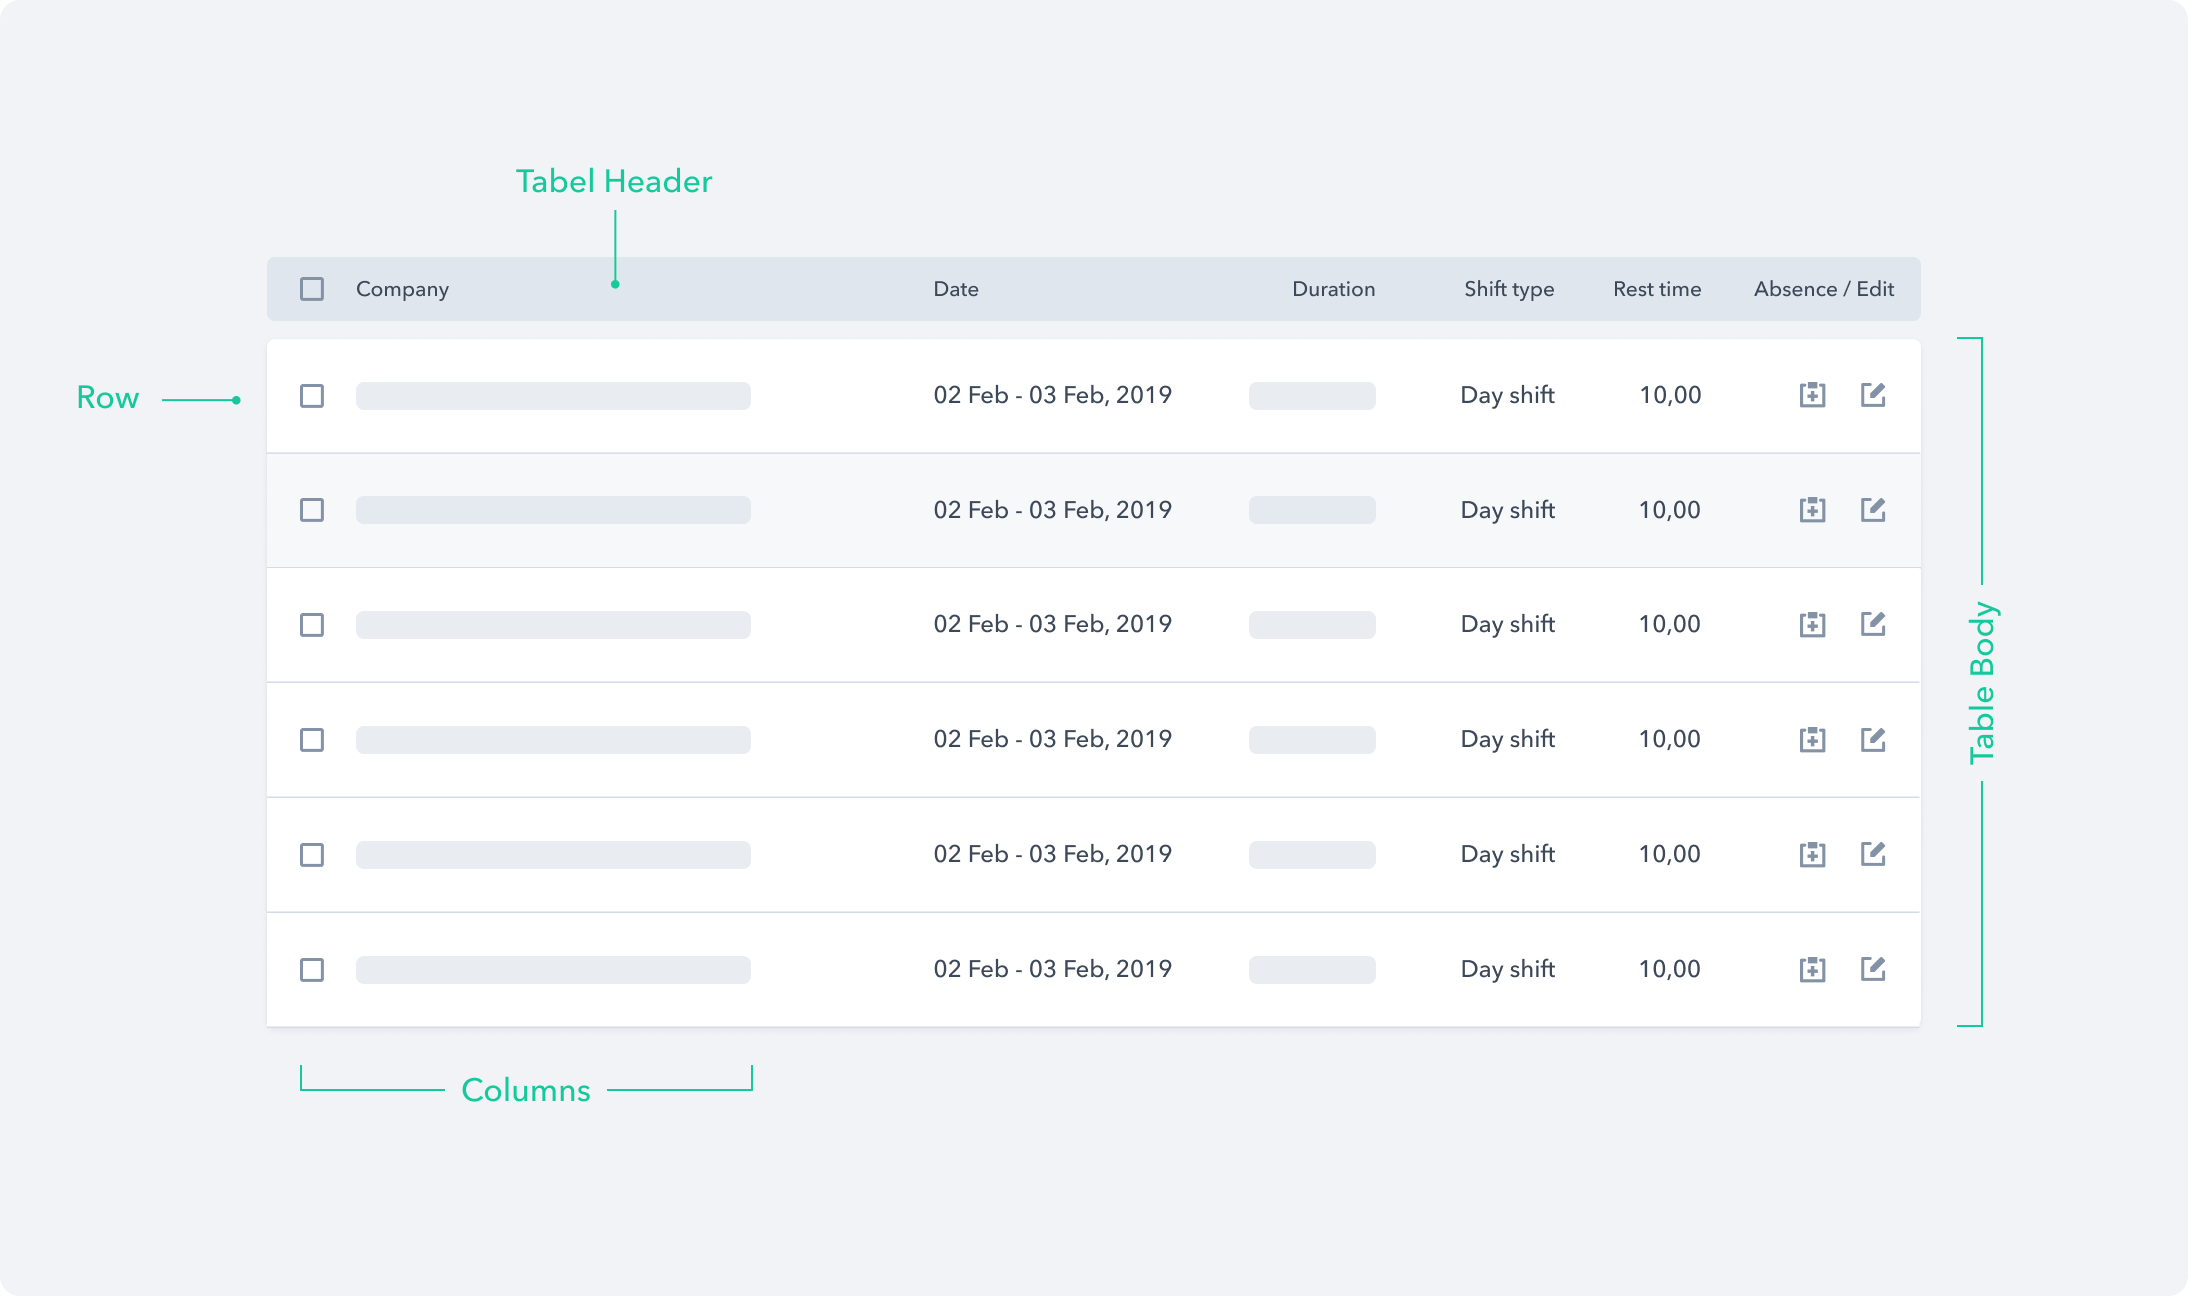Viewport: 2188px width, 1296px height.
Task: Check the checkbox of the last row
Action: [312, 968]
